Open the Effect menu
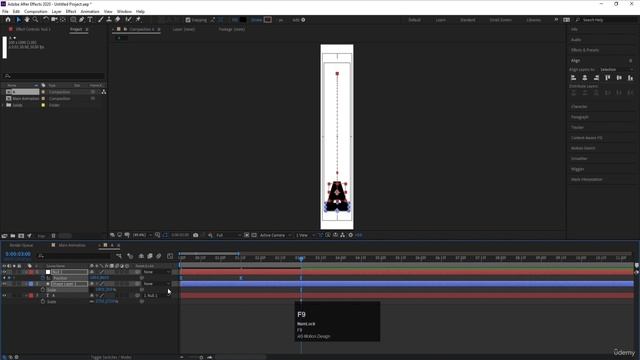Image resolution: width=640 pixels, height=360 pixels. 71,11
